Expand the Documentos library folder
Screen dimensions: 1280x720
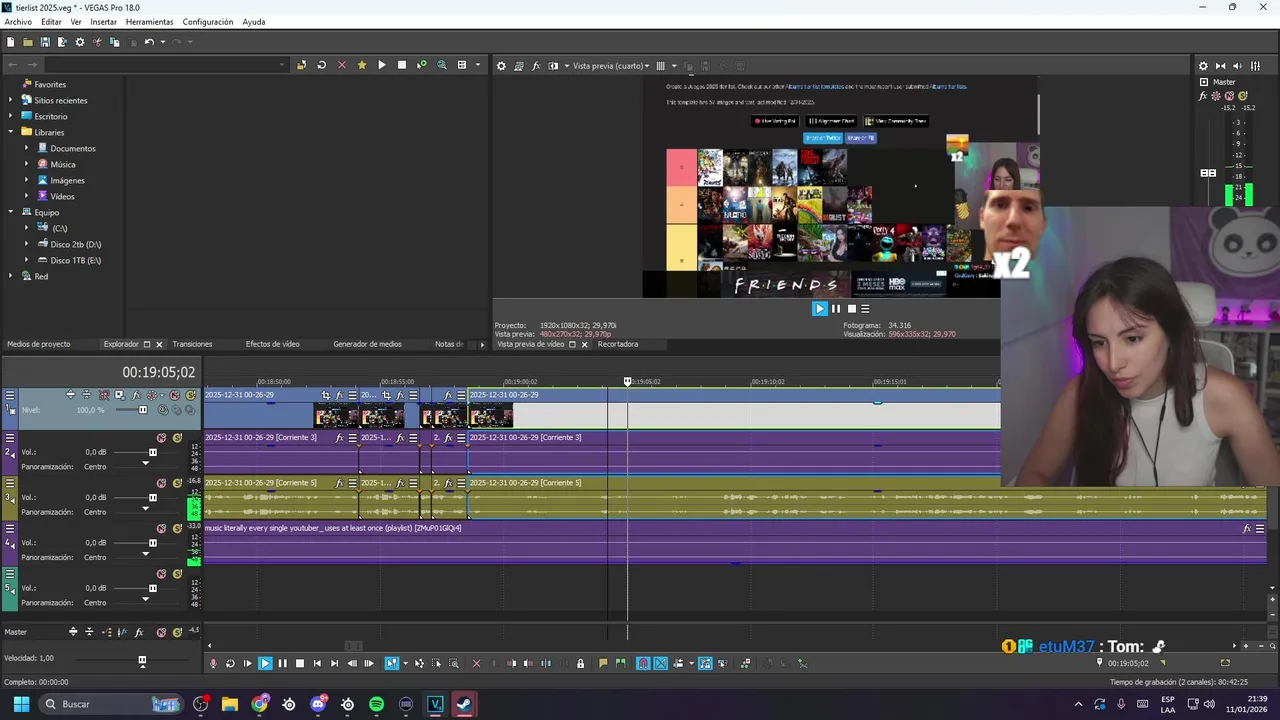coord(28,148)
